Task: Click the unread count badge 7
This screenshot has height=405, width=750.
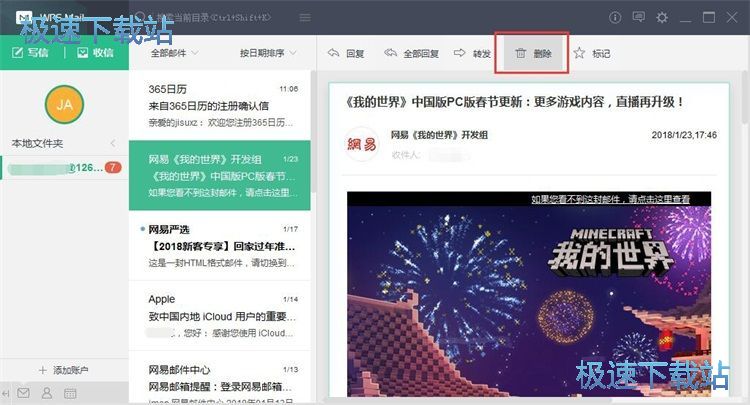Action: pos(113,167)
